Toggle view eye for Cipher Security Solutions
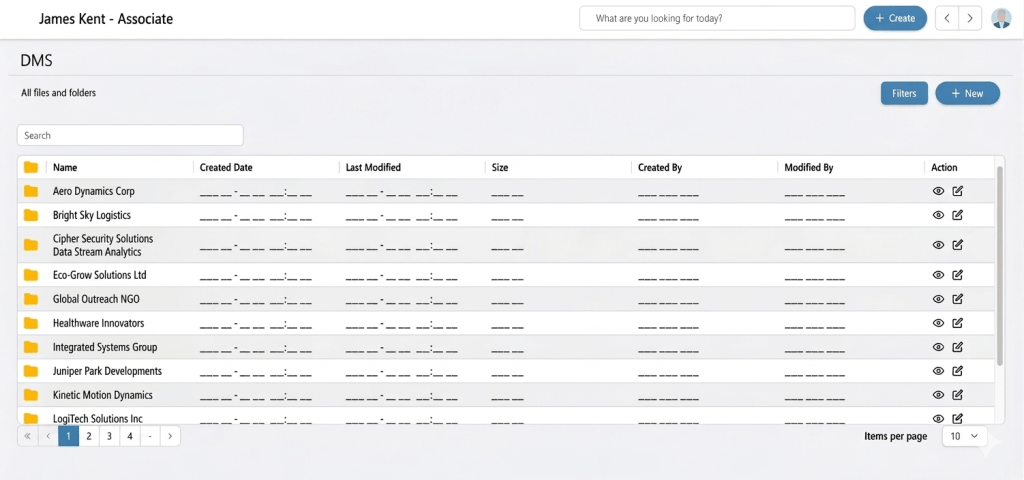This screenshot has height=480, width=1024. click(938, 245)
